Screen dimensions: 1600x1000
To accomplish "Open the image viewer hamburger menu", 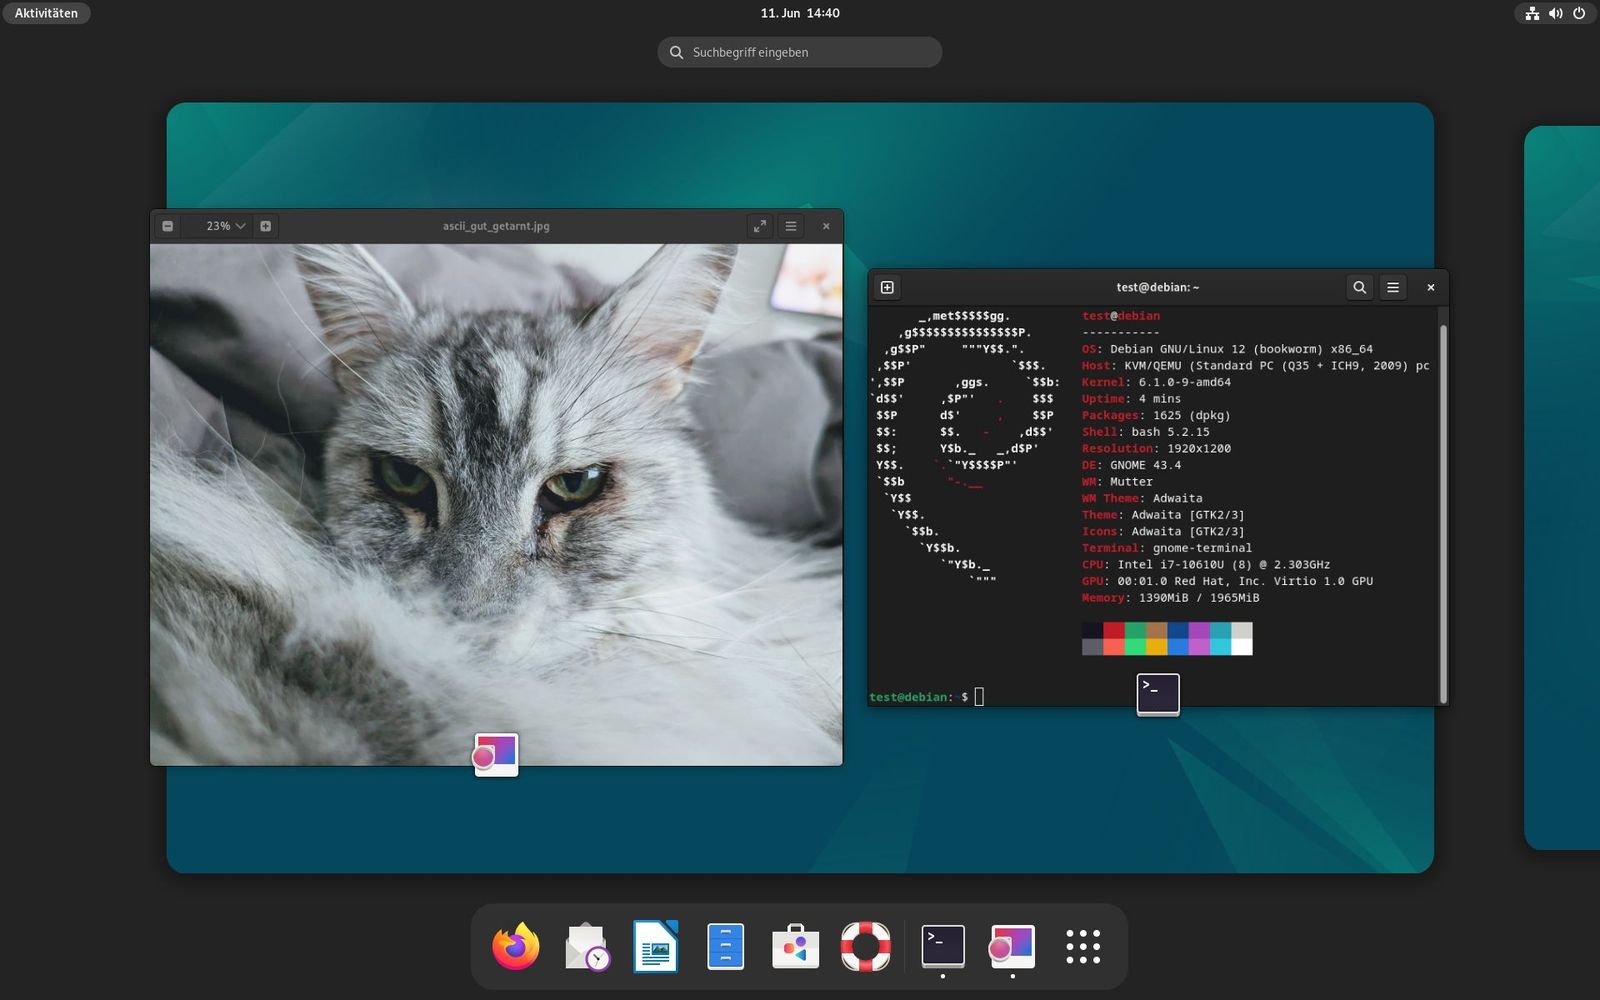I will (x=790, y=226).
